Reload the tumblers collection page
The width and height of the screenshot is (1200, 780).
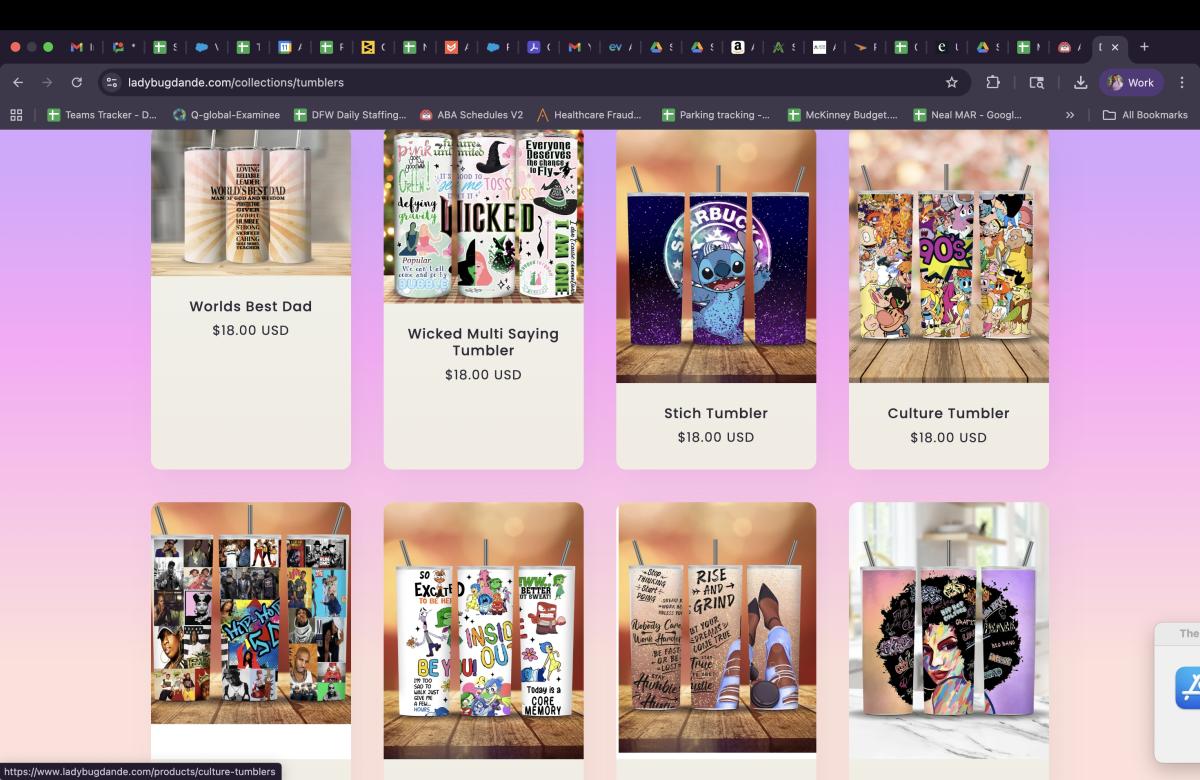77,83
